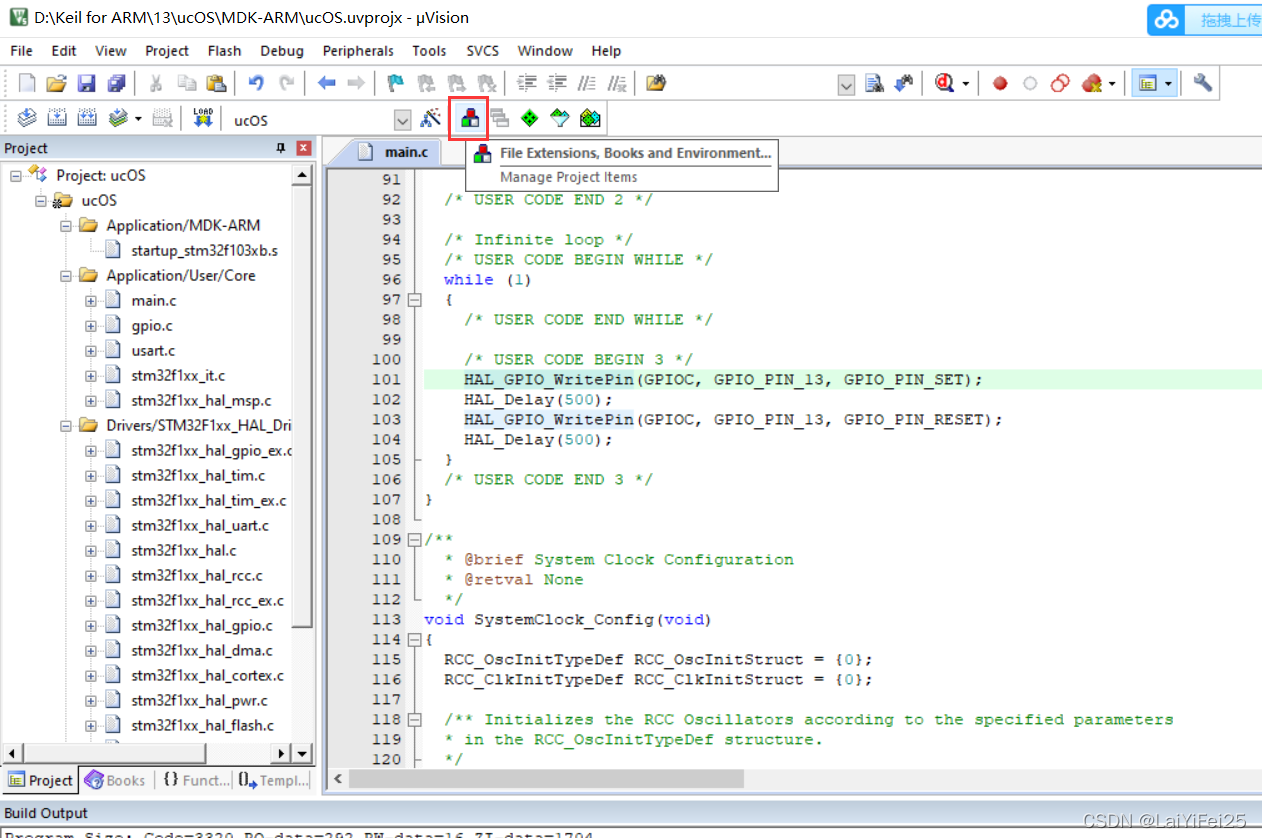1262x838 pixels.
Task: Open the find text combo box dropdown
Action: point(846,85)
